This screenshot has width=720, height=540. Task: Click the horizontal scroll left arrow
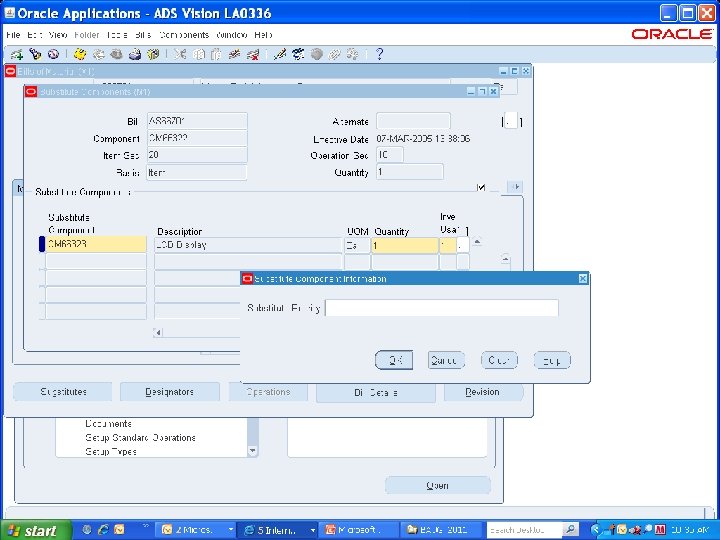(x=158, y=332)
